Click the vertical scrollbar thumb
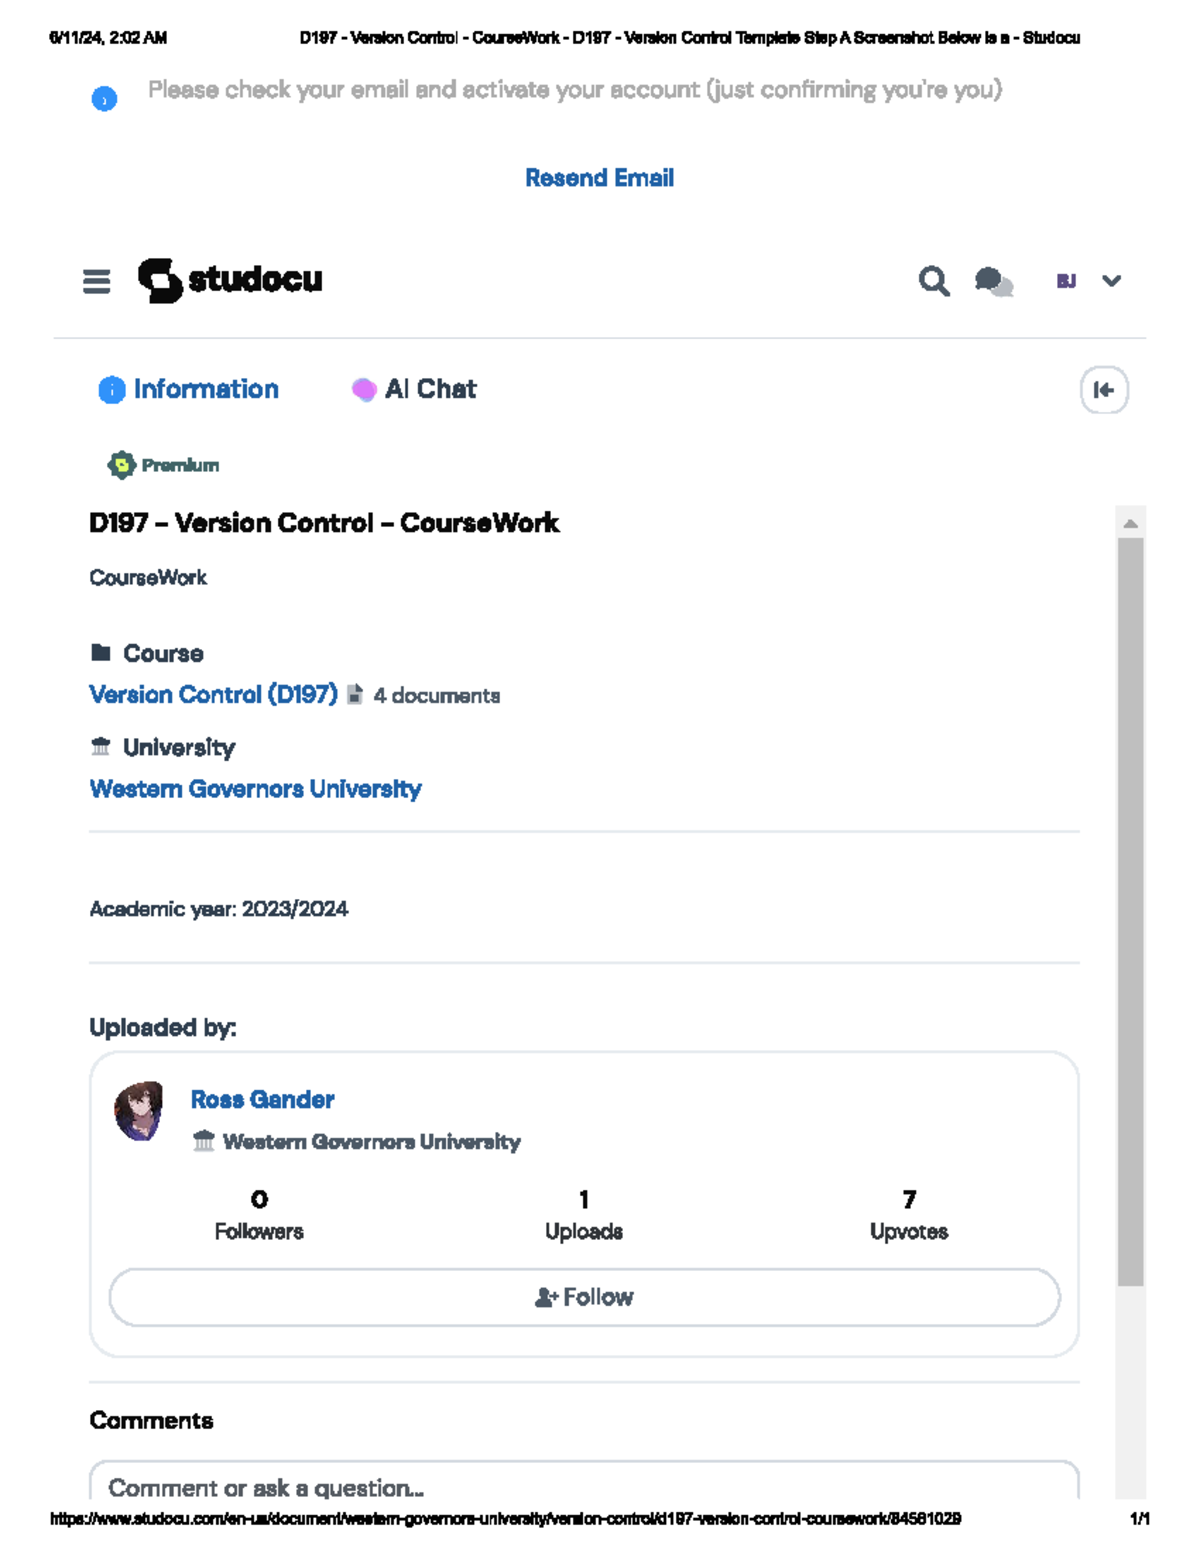Screen dimensions: 1200x1553 [x=1130, y=910]
